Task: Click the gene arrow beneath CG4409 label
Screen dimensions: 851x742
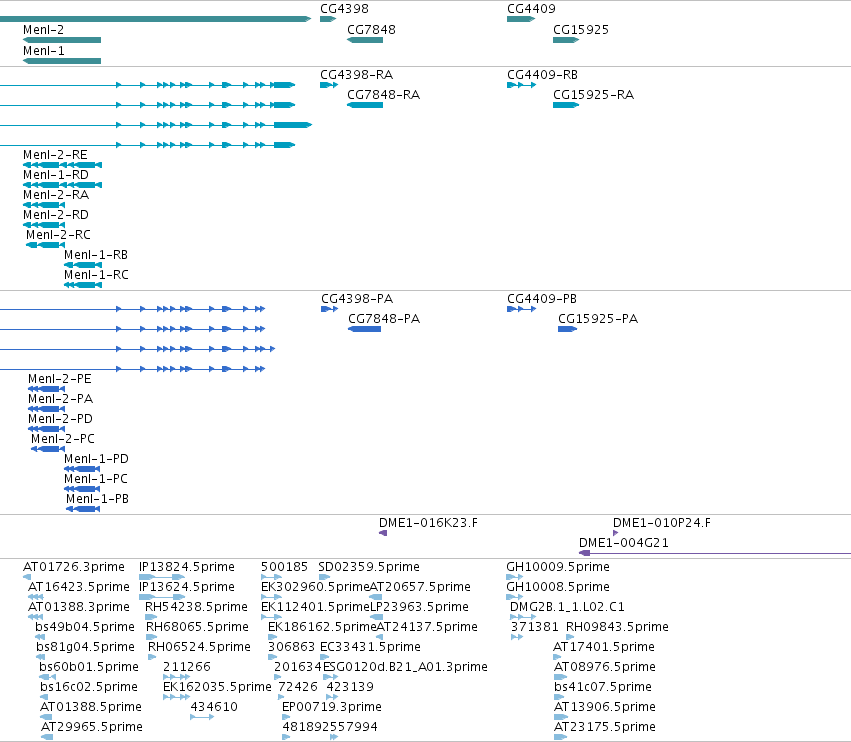Action: 521,19
